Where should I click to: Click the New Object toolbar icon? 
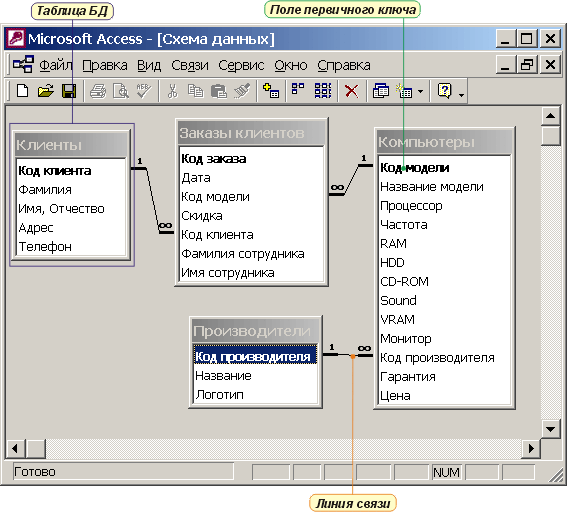(404, 91)
